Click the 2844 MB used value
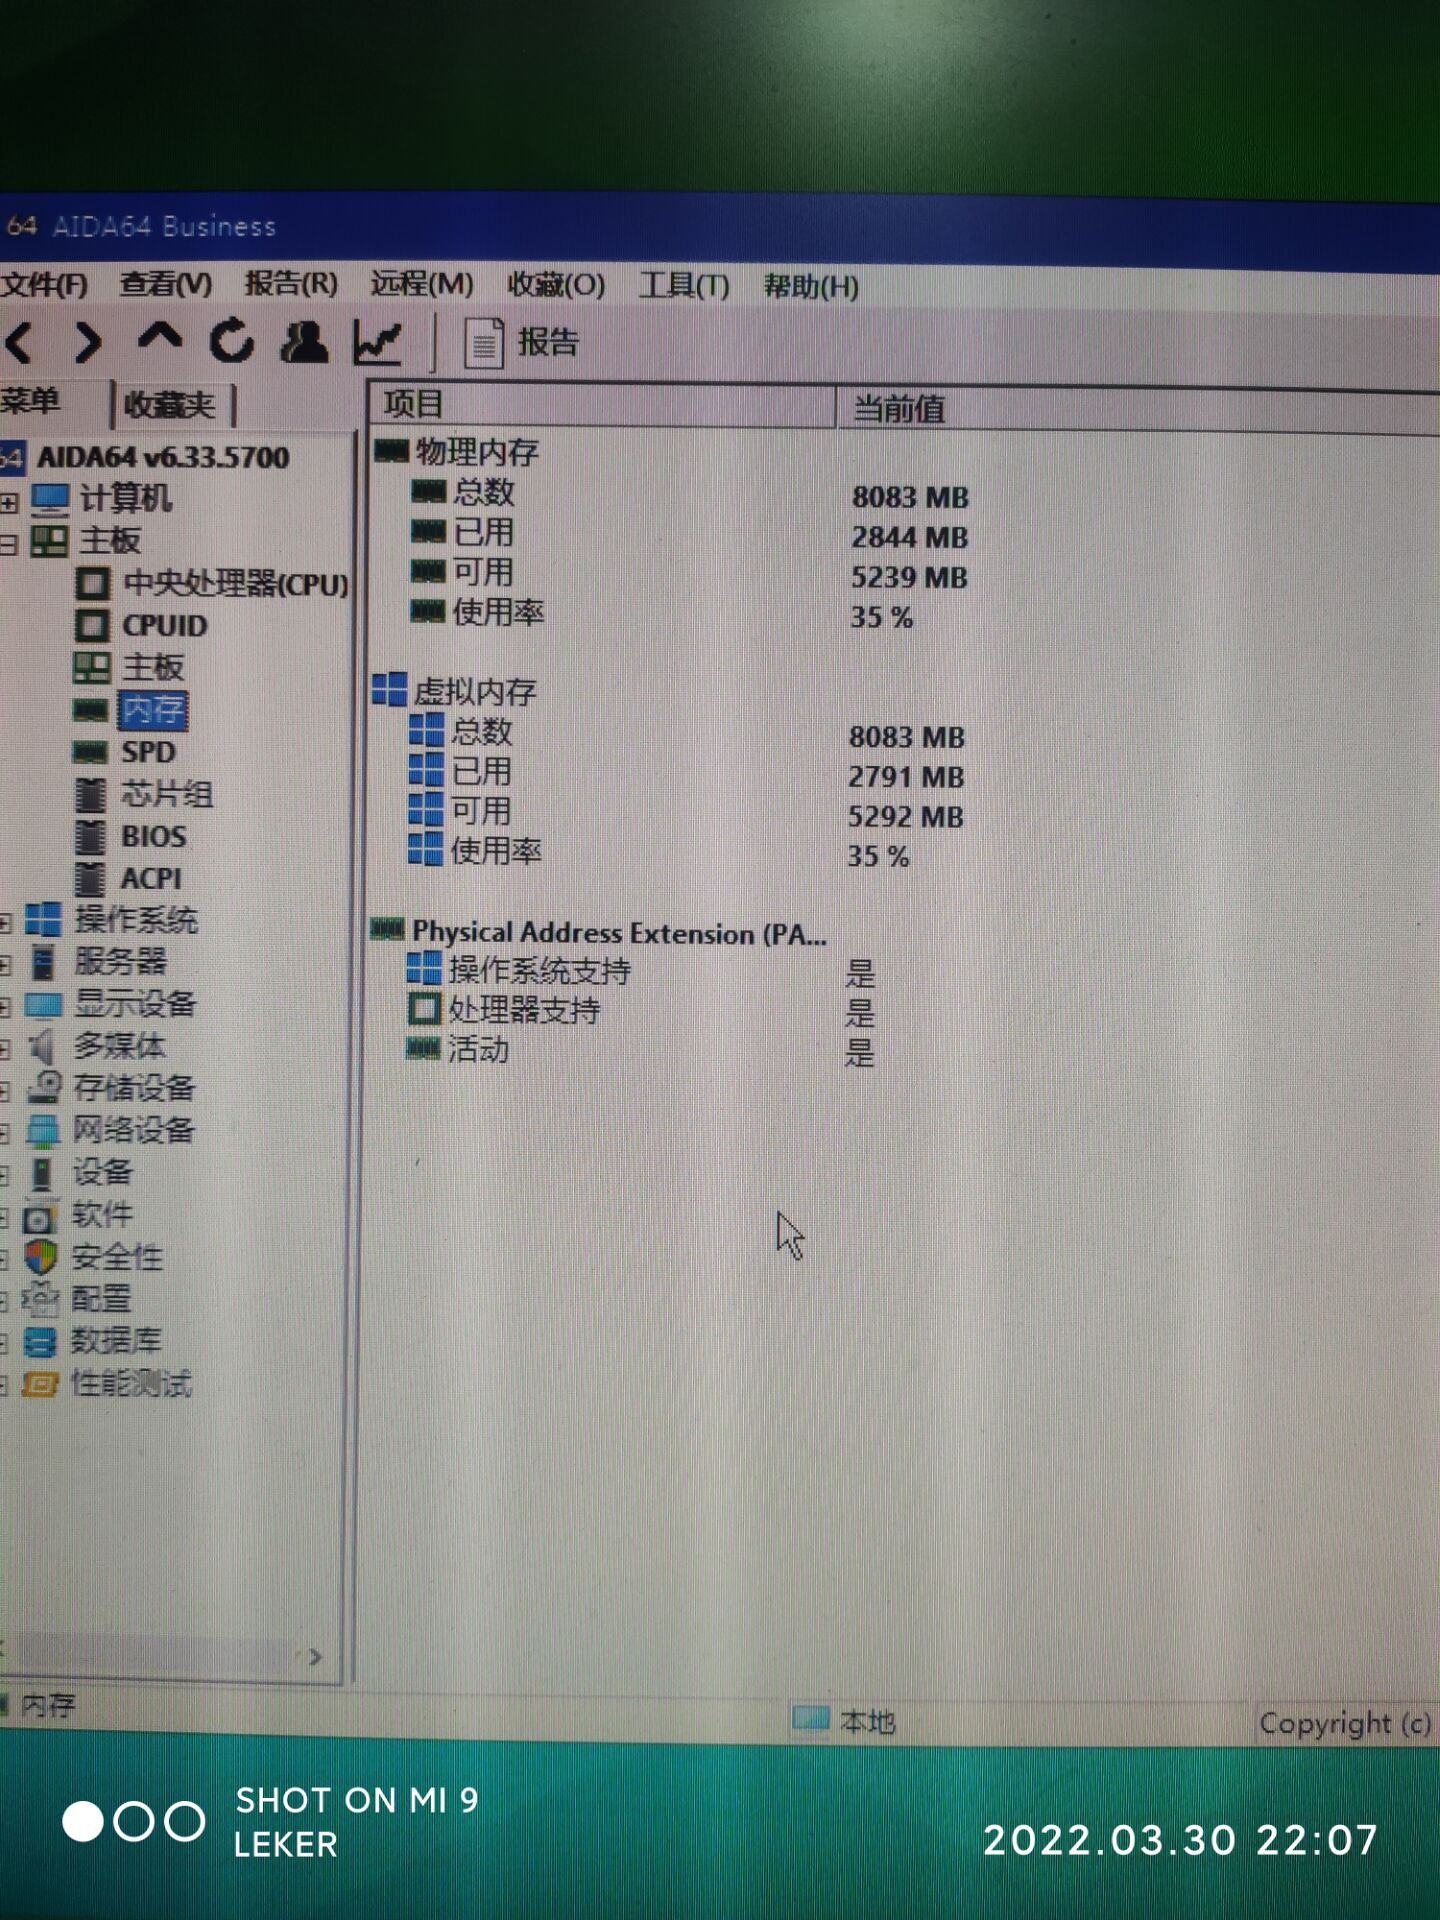This screenshot has width=1440, height=1920. [909, 537]
